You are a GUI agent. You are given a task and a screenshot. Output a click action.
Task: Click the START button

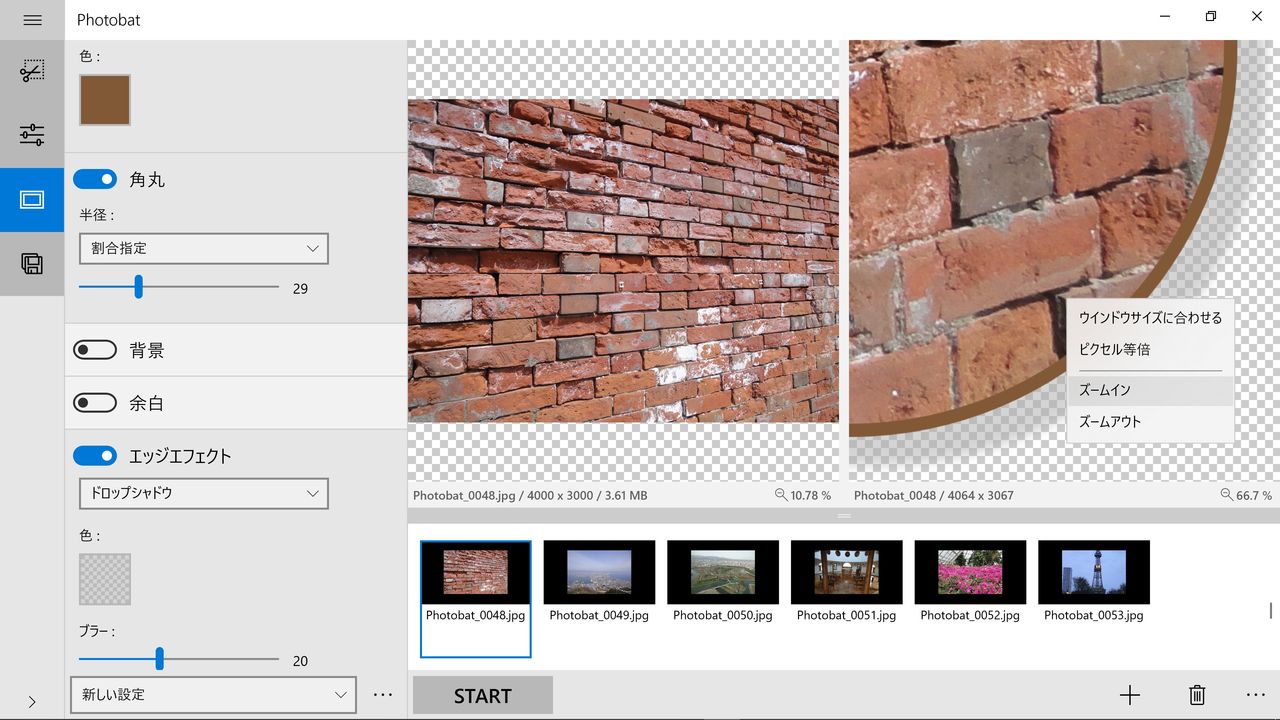pyautogui.click(x=483, y=696)
